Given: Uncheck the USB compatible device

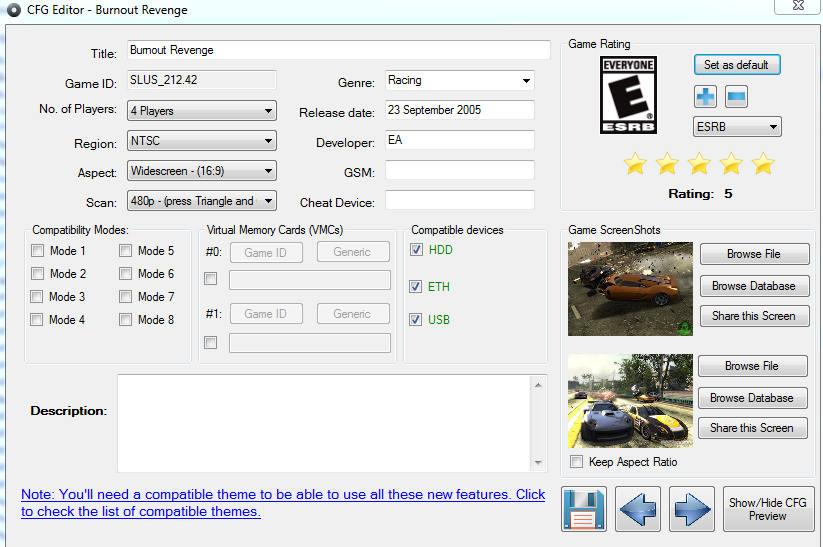Looking at the screenshot, I should click(416, 319).
